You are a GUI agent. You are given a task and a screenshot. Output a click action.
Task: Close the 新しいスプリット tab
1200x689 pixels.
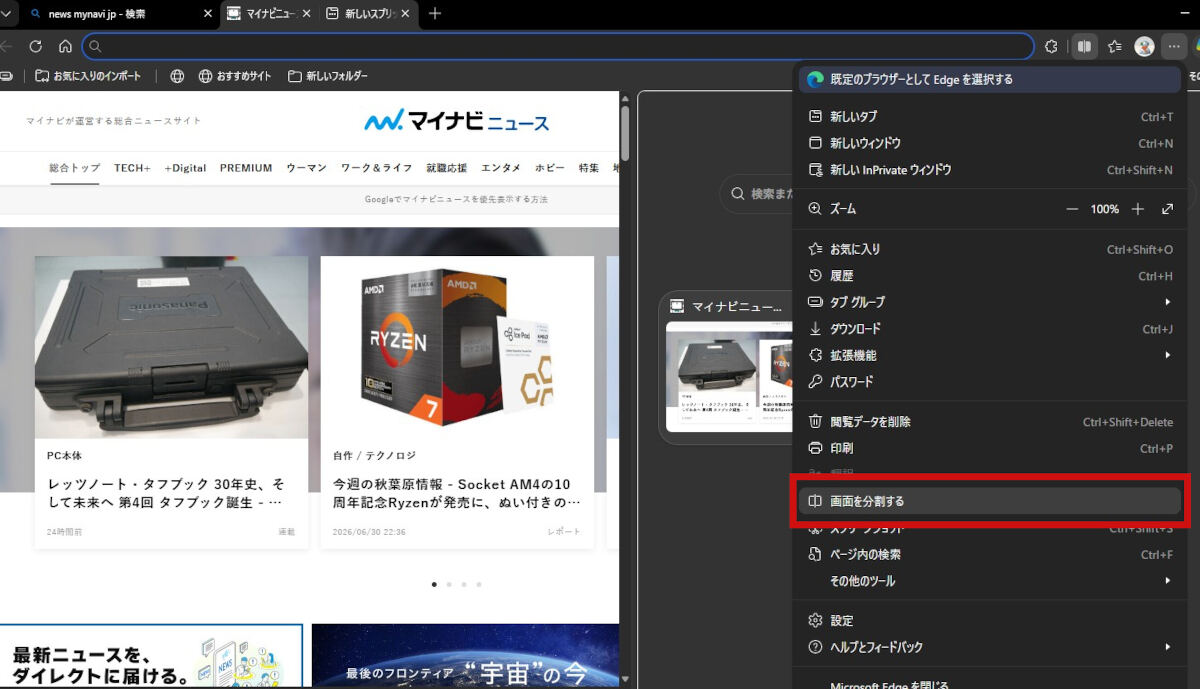coord(406,14)
